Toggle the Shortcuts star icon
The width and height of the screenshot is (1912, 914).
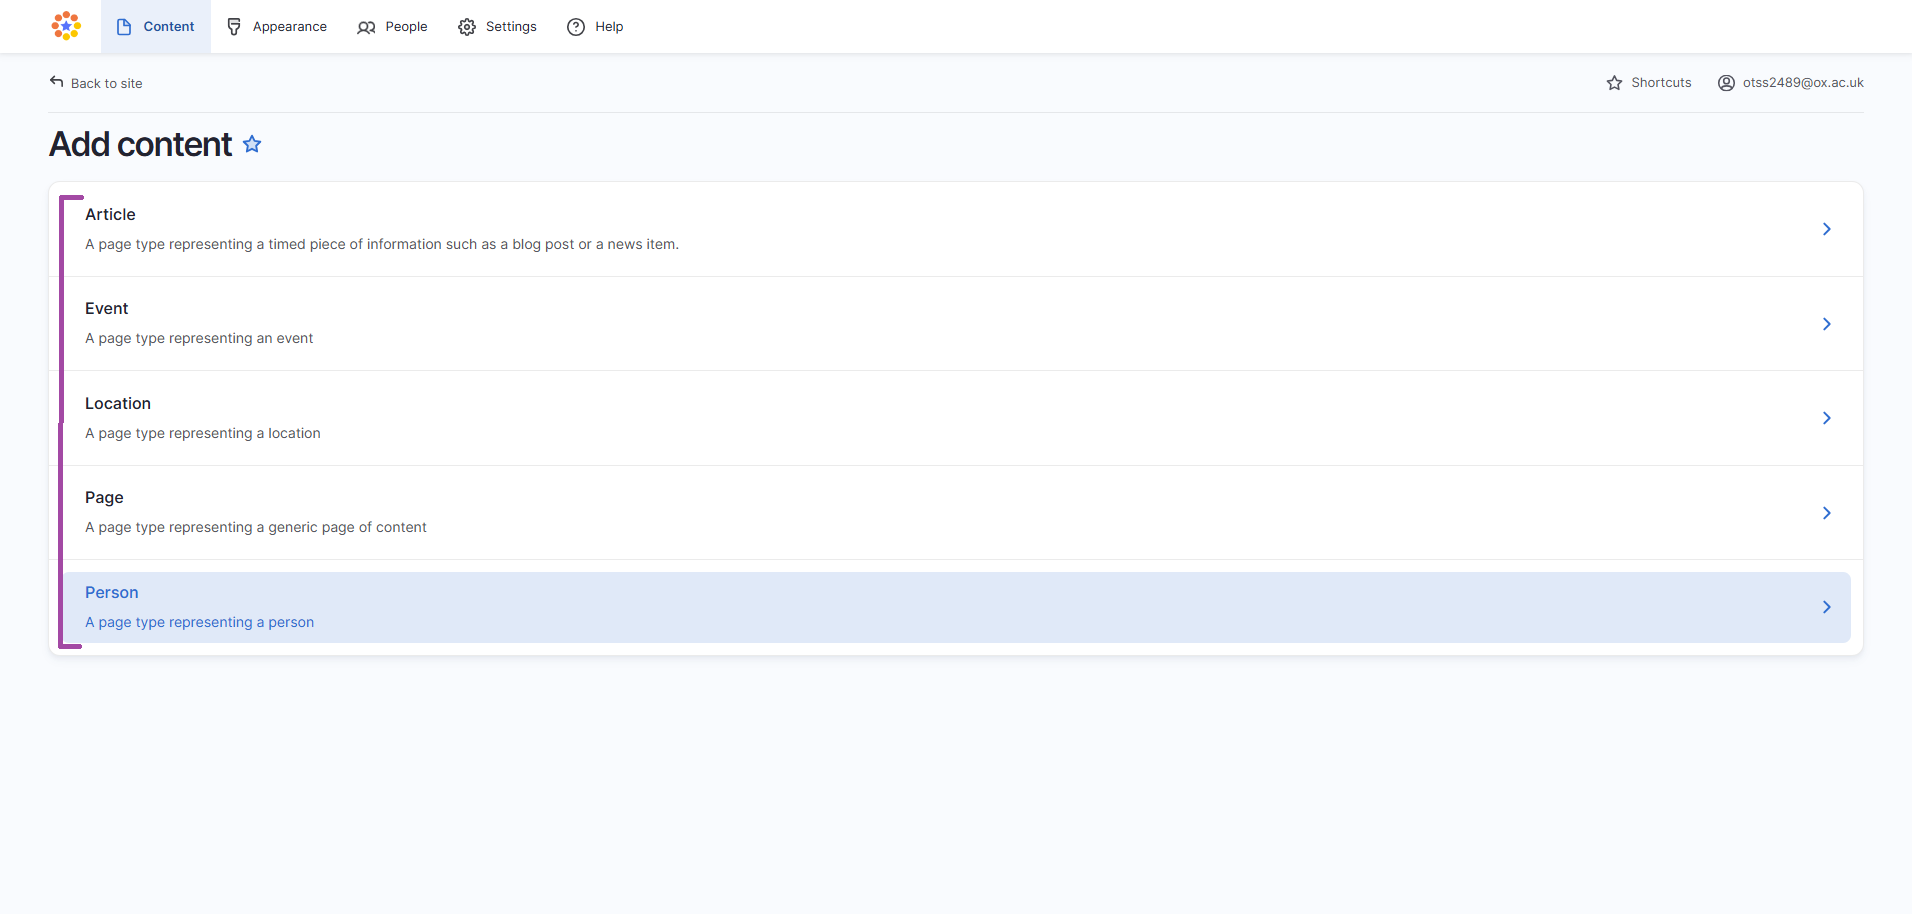1614,83
